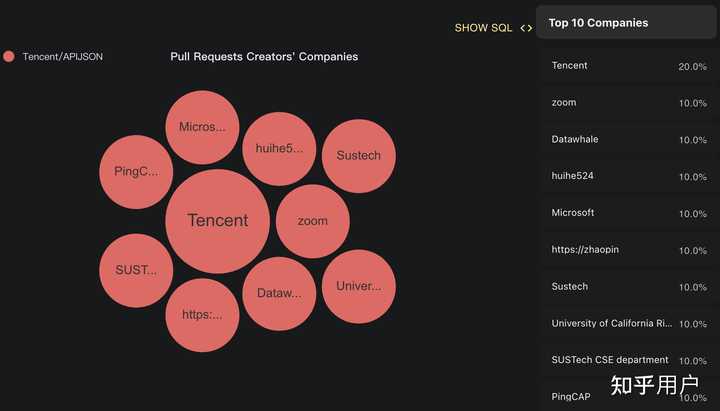Screen dimensions: 720x411
Task: Open the SHOW SQL link
Action: pyautogui.click(x=483, y=28)
